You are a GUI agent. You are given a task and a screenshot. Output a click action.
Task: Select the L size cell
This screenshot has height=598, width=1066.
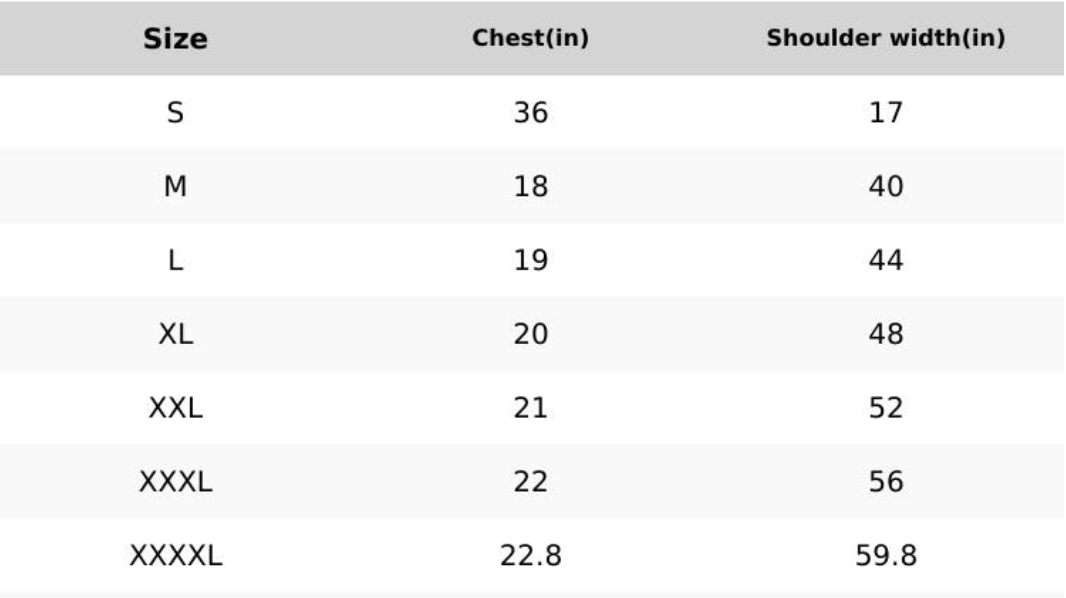pos(175,260)
